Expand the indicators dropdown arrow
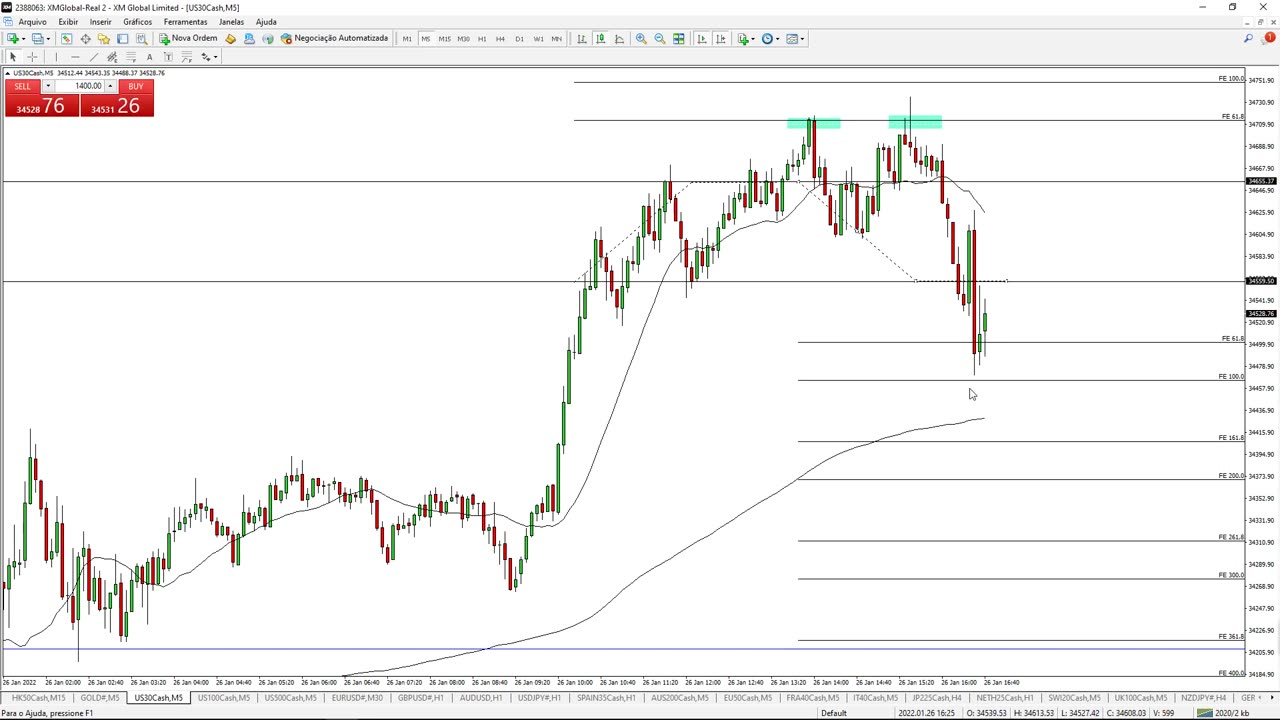The image size is (1280, 720). (753, 39)
